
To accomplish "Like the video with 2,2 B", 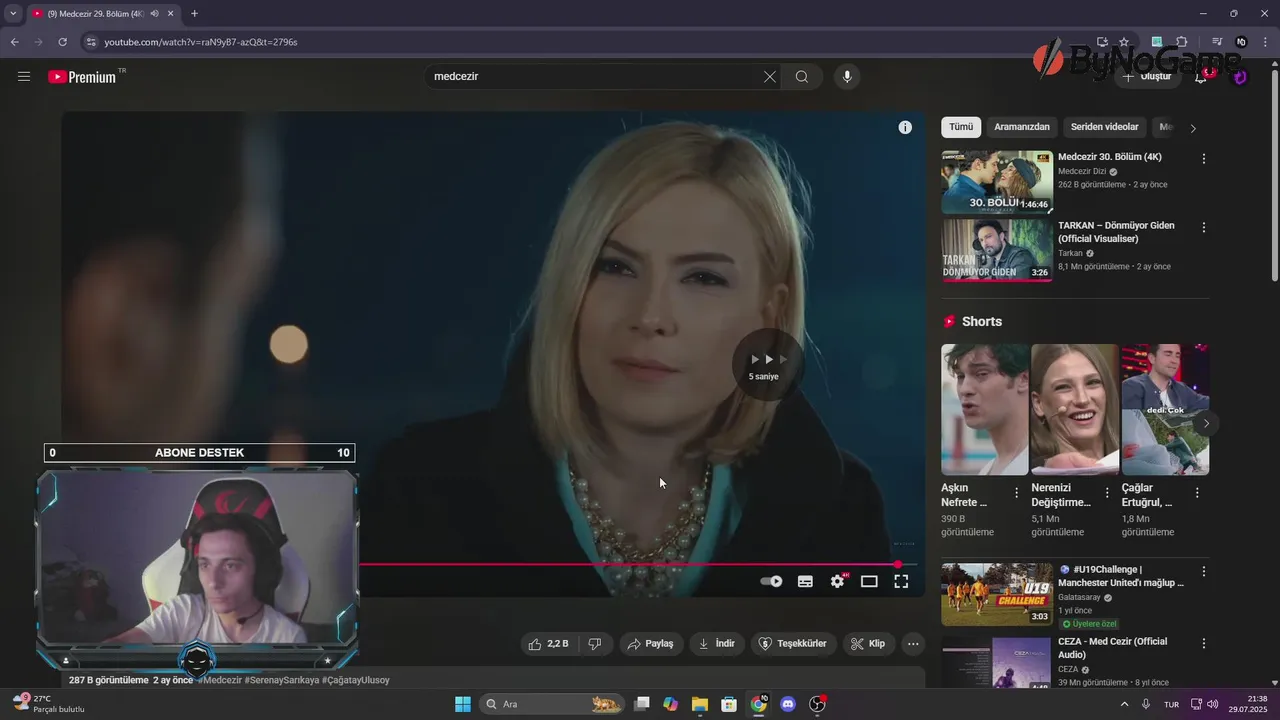I will click(x=549, y=644).
